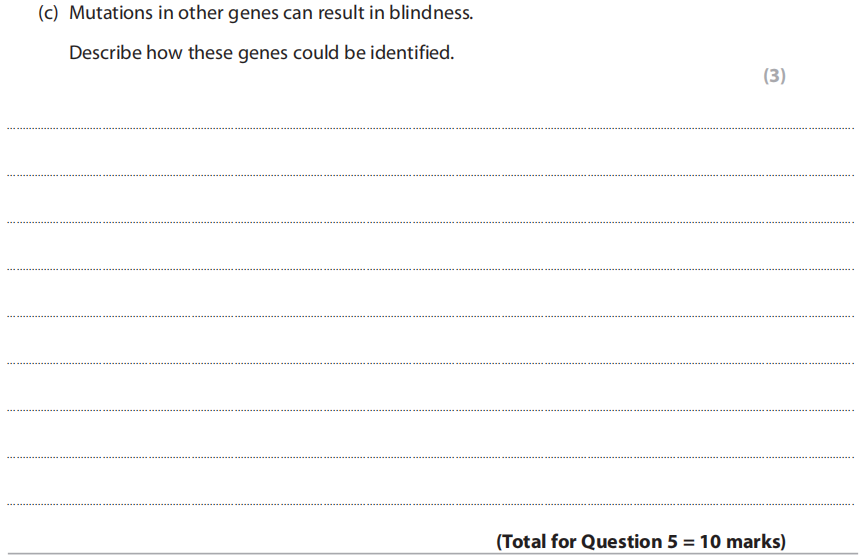Click the last dotted answer line
Viewport: 863px width, 560px height.
[430, 504]
